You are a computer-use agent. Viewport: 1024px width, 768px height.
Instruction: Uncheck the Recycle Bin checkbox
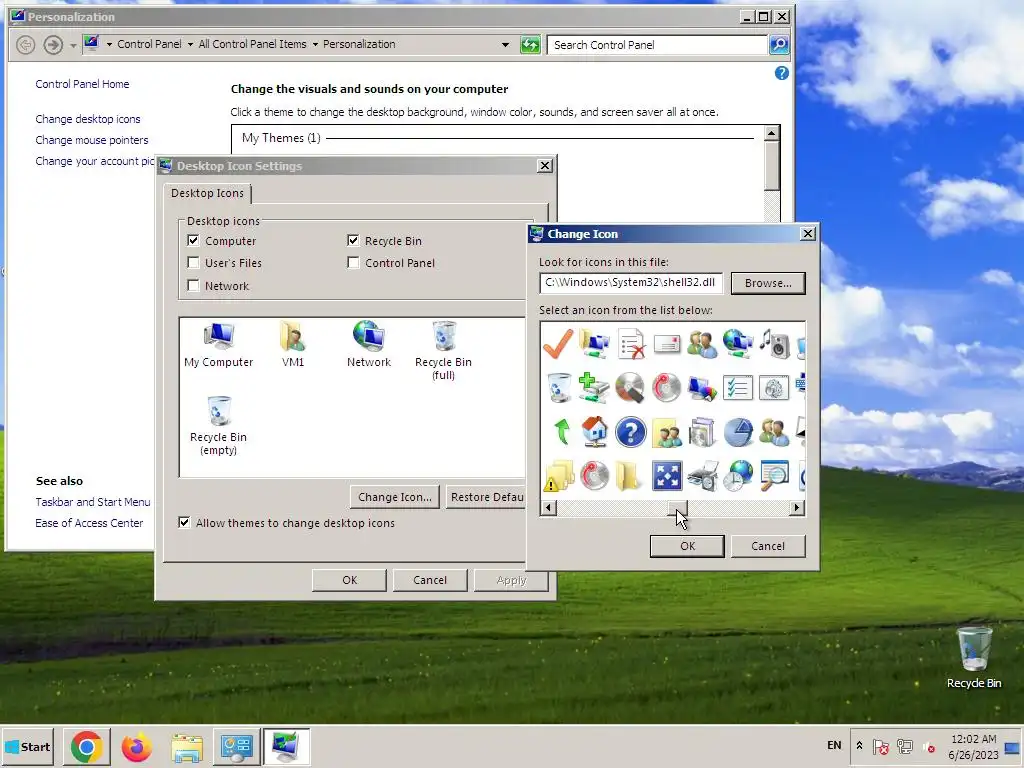(x=353, y=240)
